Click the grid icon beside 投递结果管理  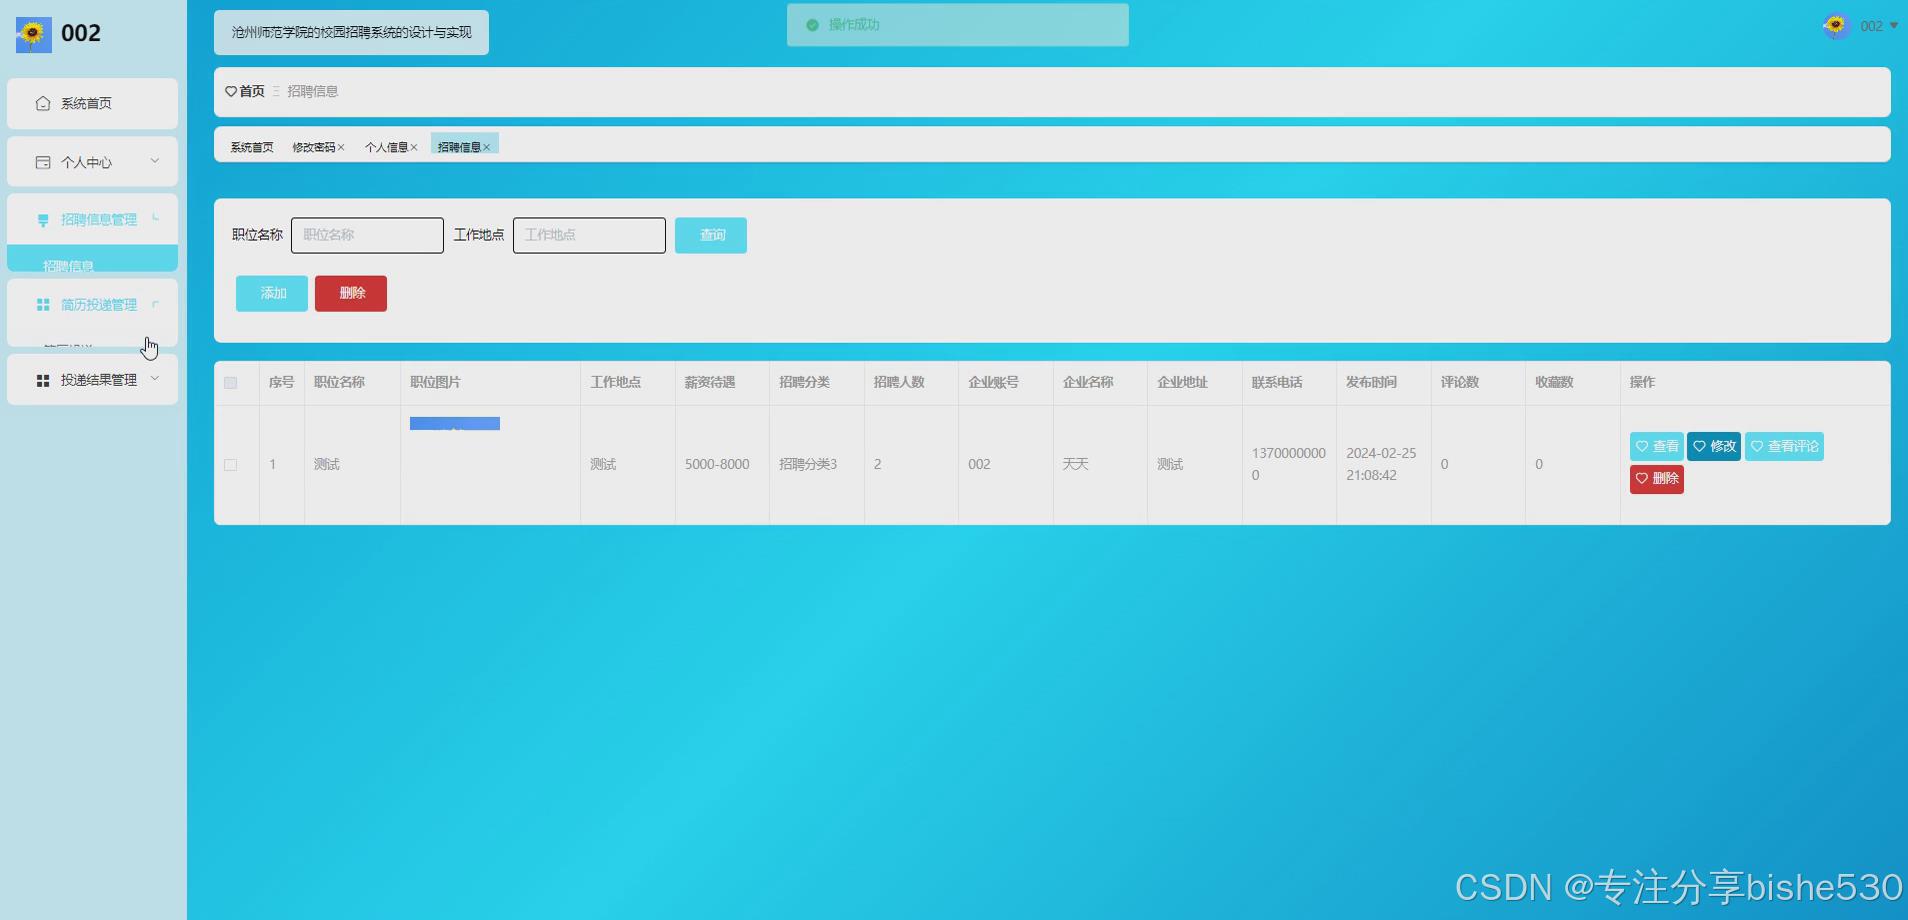(x=43, y=380)
